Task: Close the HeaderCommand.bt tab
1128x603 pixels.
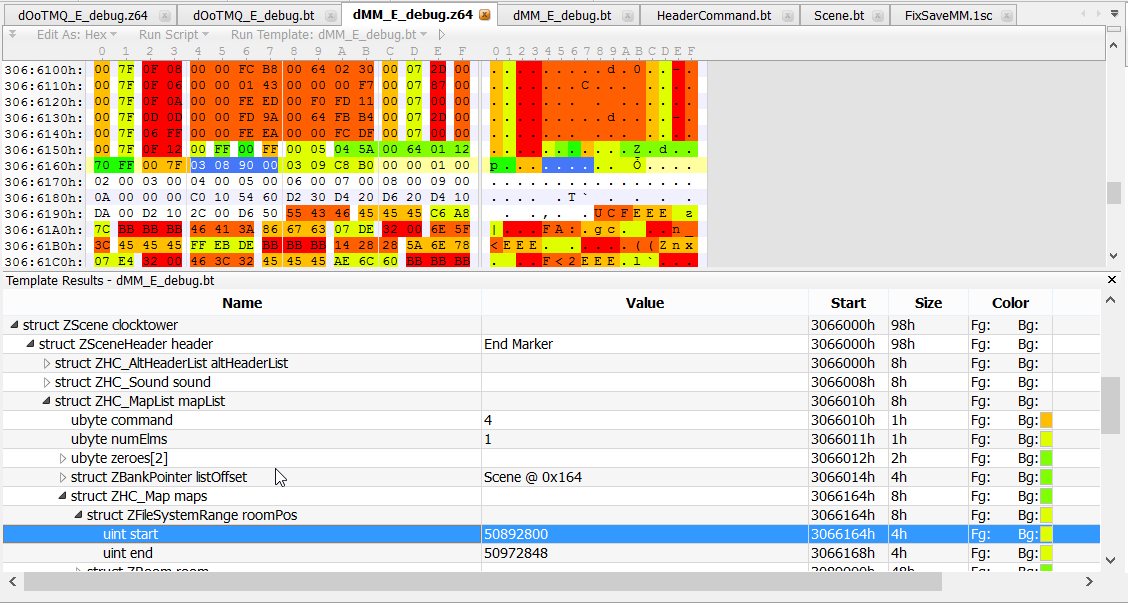Action: pos(788,15)
